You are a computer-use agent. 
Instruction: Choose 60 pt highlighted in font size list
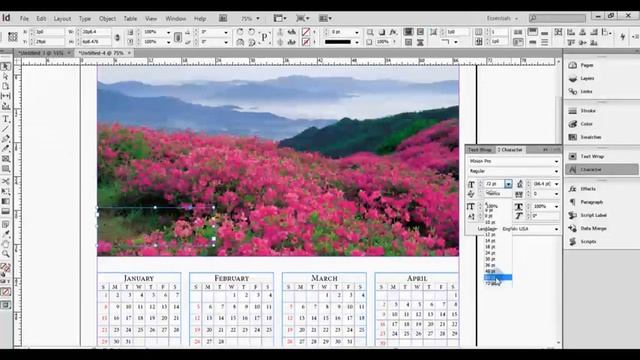point(498,278)
